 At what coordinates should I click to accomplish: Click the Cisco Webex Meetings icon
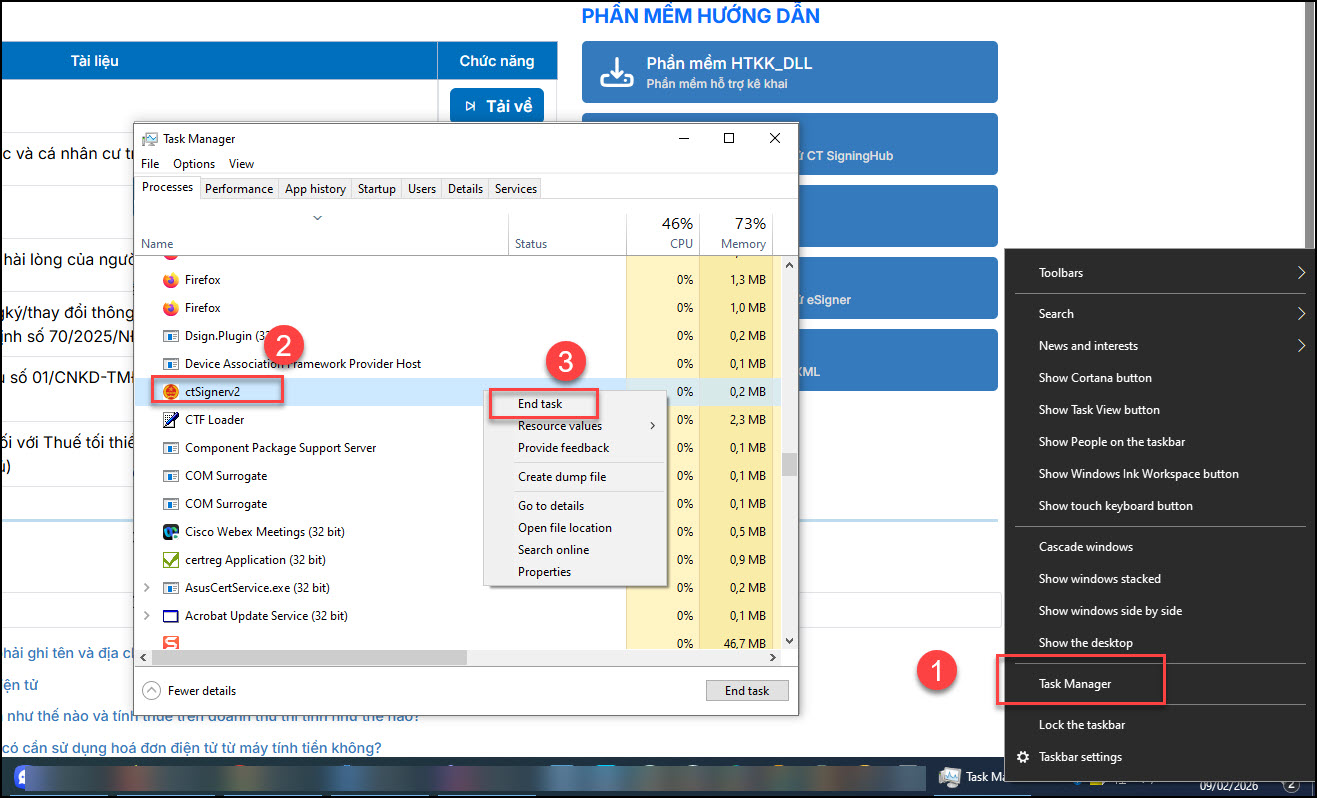[x=170, y=532]
